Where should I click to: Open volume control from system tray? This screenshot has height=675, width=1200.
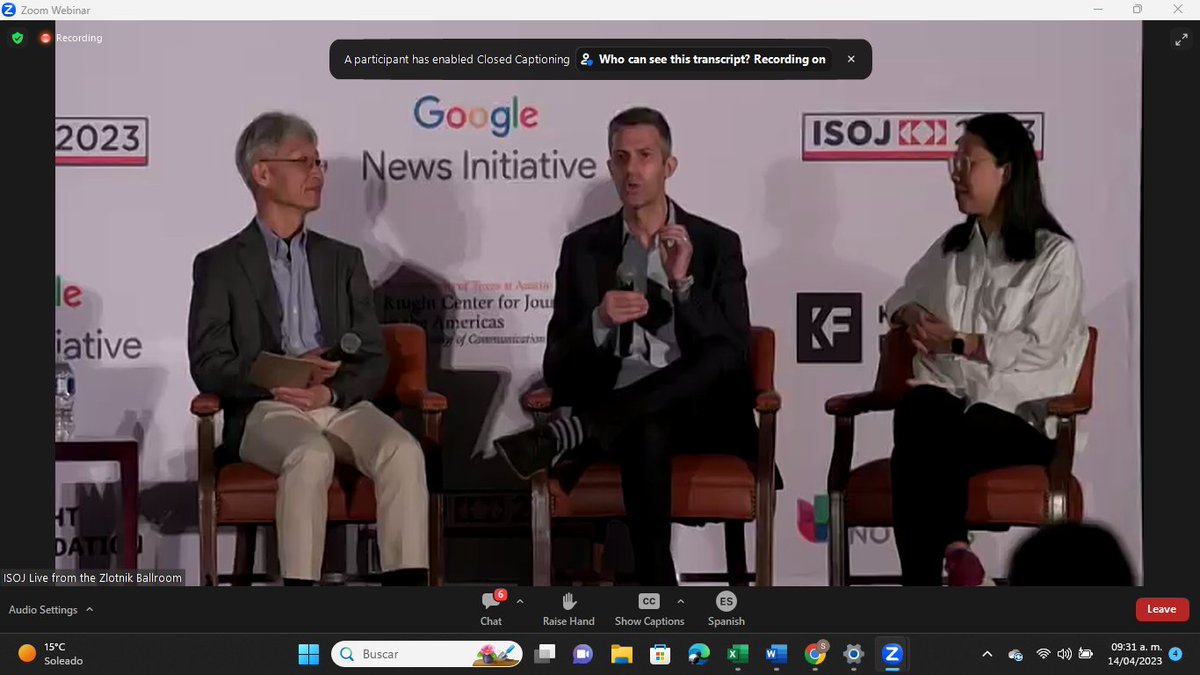point(1064,654)
